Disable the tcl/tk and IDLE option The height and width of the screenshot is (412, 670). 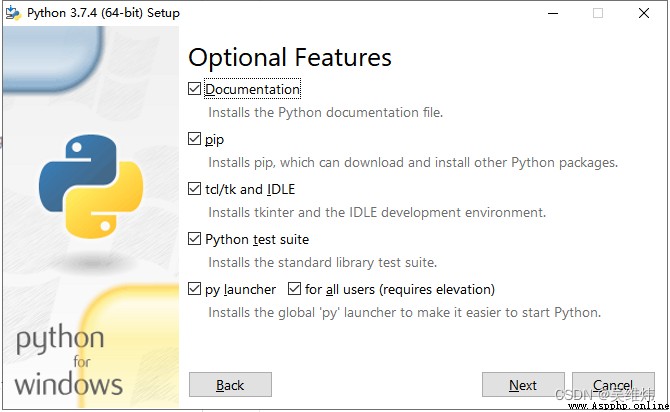pyautogui.click(x=194, y=189)
